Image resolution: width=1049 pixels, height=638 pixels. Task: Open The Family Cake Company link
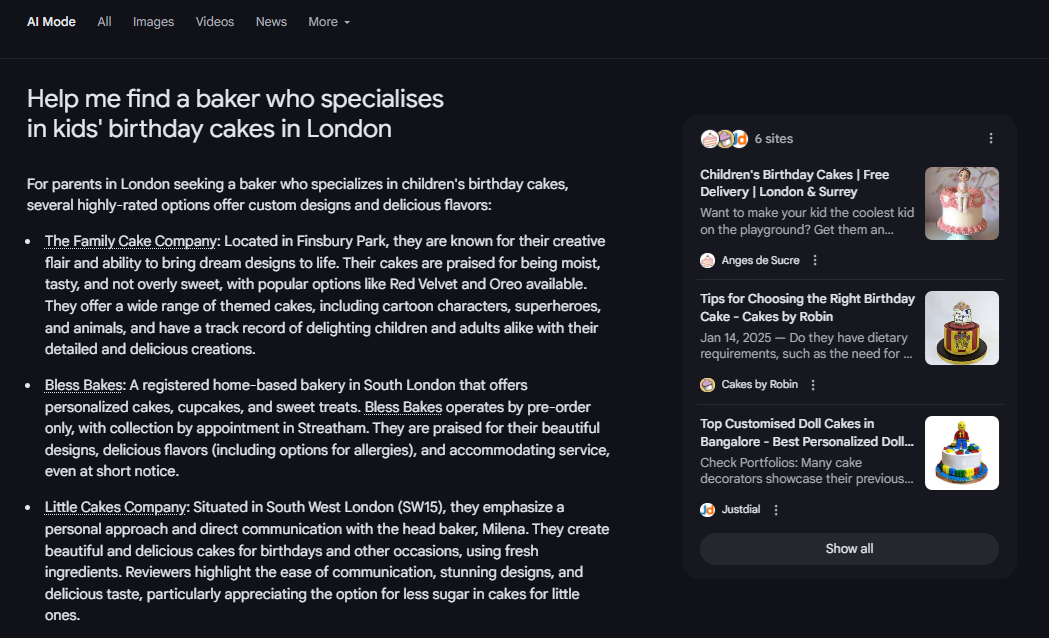click(130, 241)
